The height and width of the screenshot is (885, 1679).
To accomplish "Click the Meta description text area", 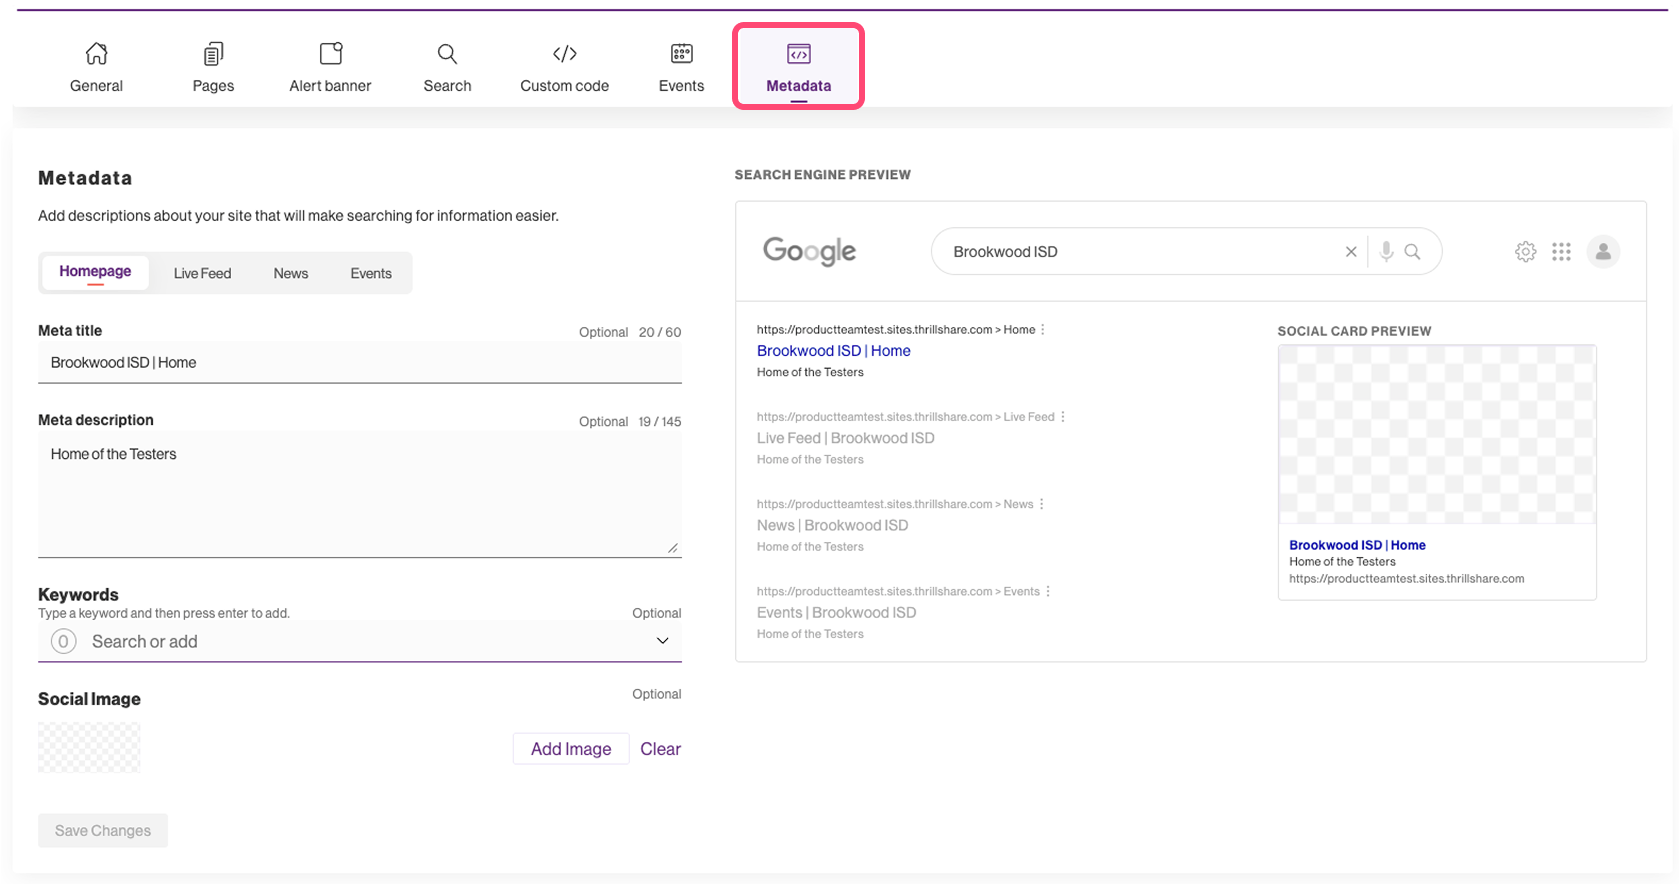I will 360,494.
